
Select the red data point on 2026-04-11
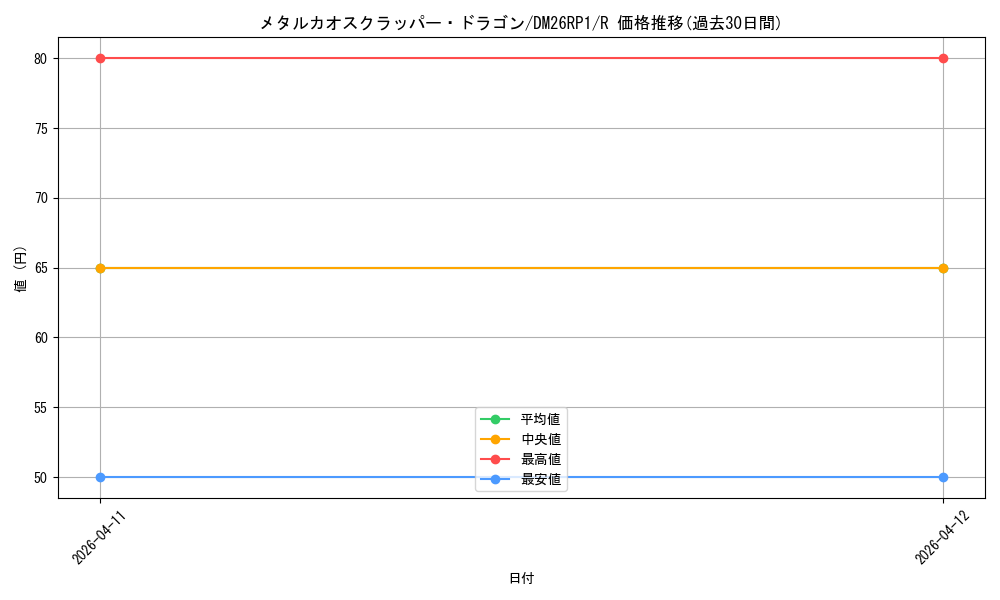click(100, 58)
